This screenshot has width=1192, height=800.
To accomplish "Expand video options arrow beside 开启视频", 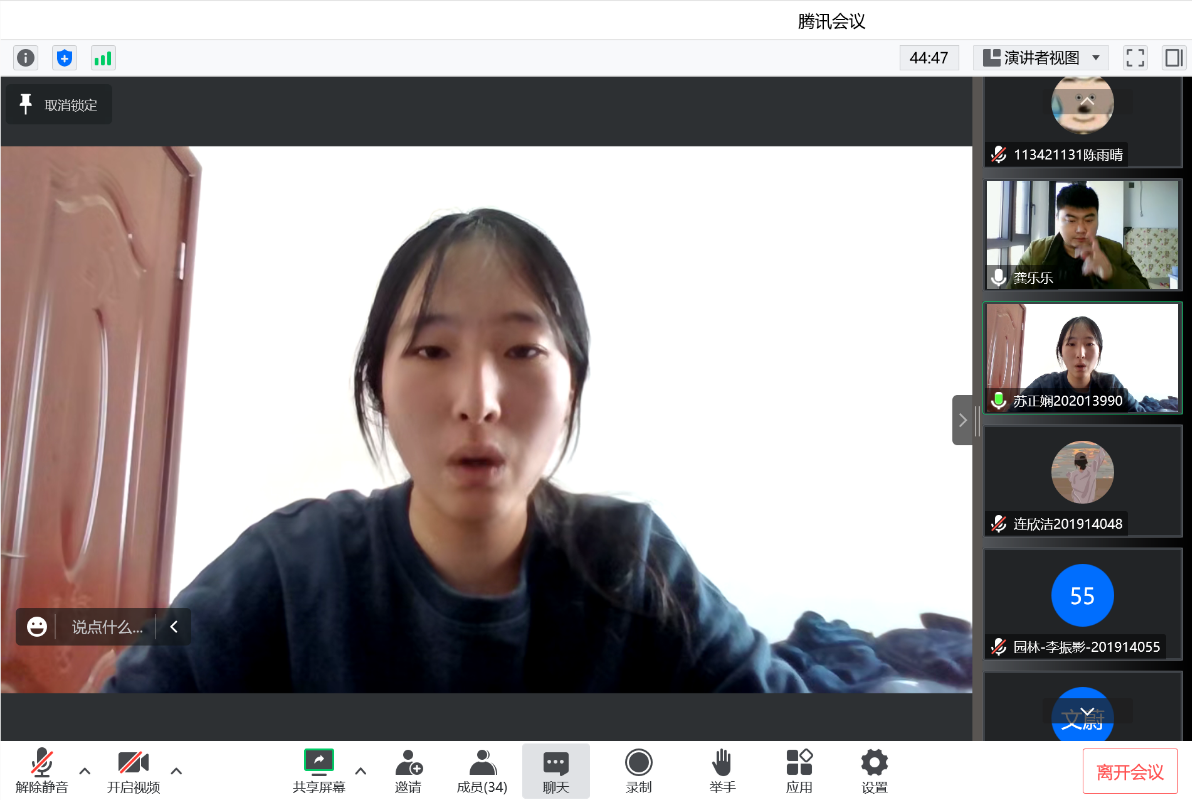I will coord(177,770).
